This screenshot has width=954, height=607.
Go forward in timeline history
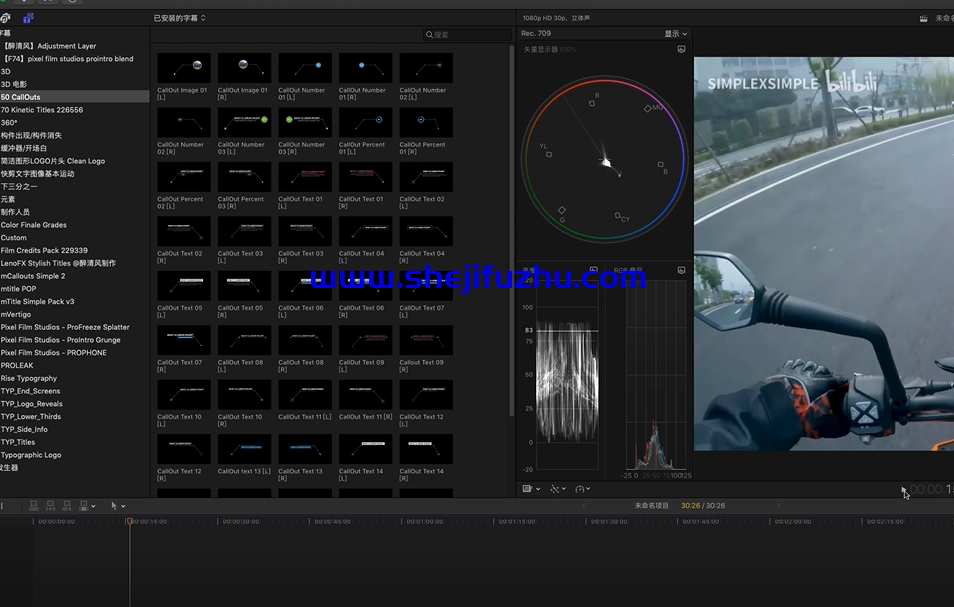[778, 505]
